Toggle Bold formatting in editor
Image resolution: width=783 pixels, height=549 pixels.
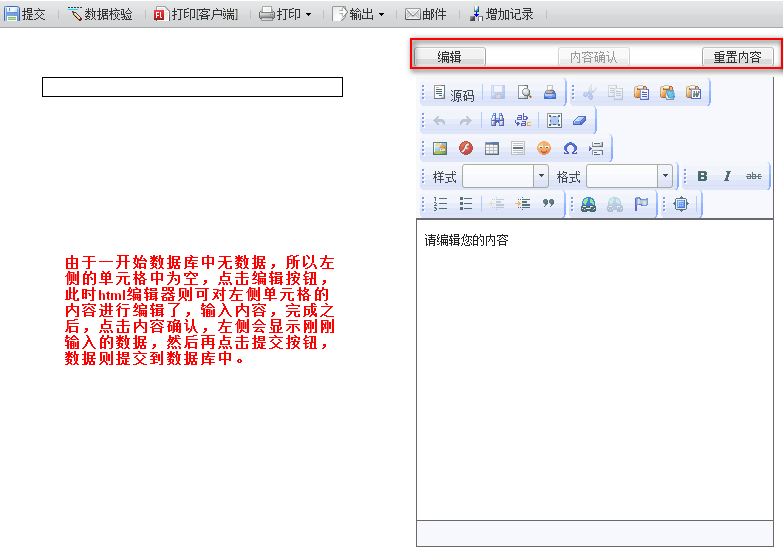(702, 176)
